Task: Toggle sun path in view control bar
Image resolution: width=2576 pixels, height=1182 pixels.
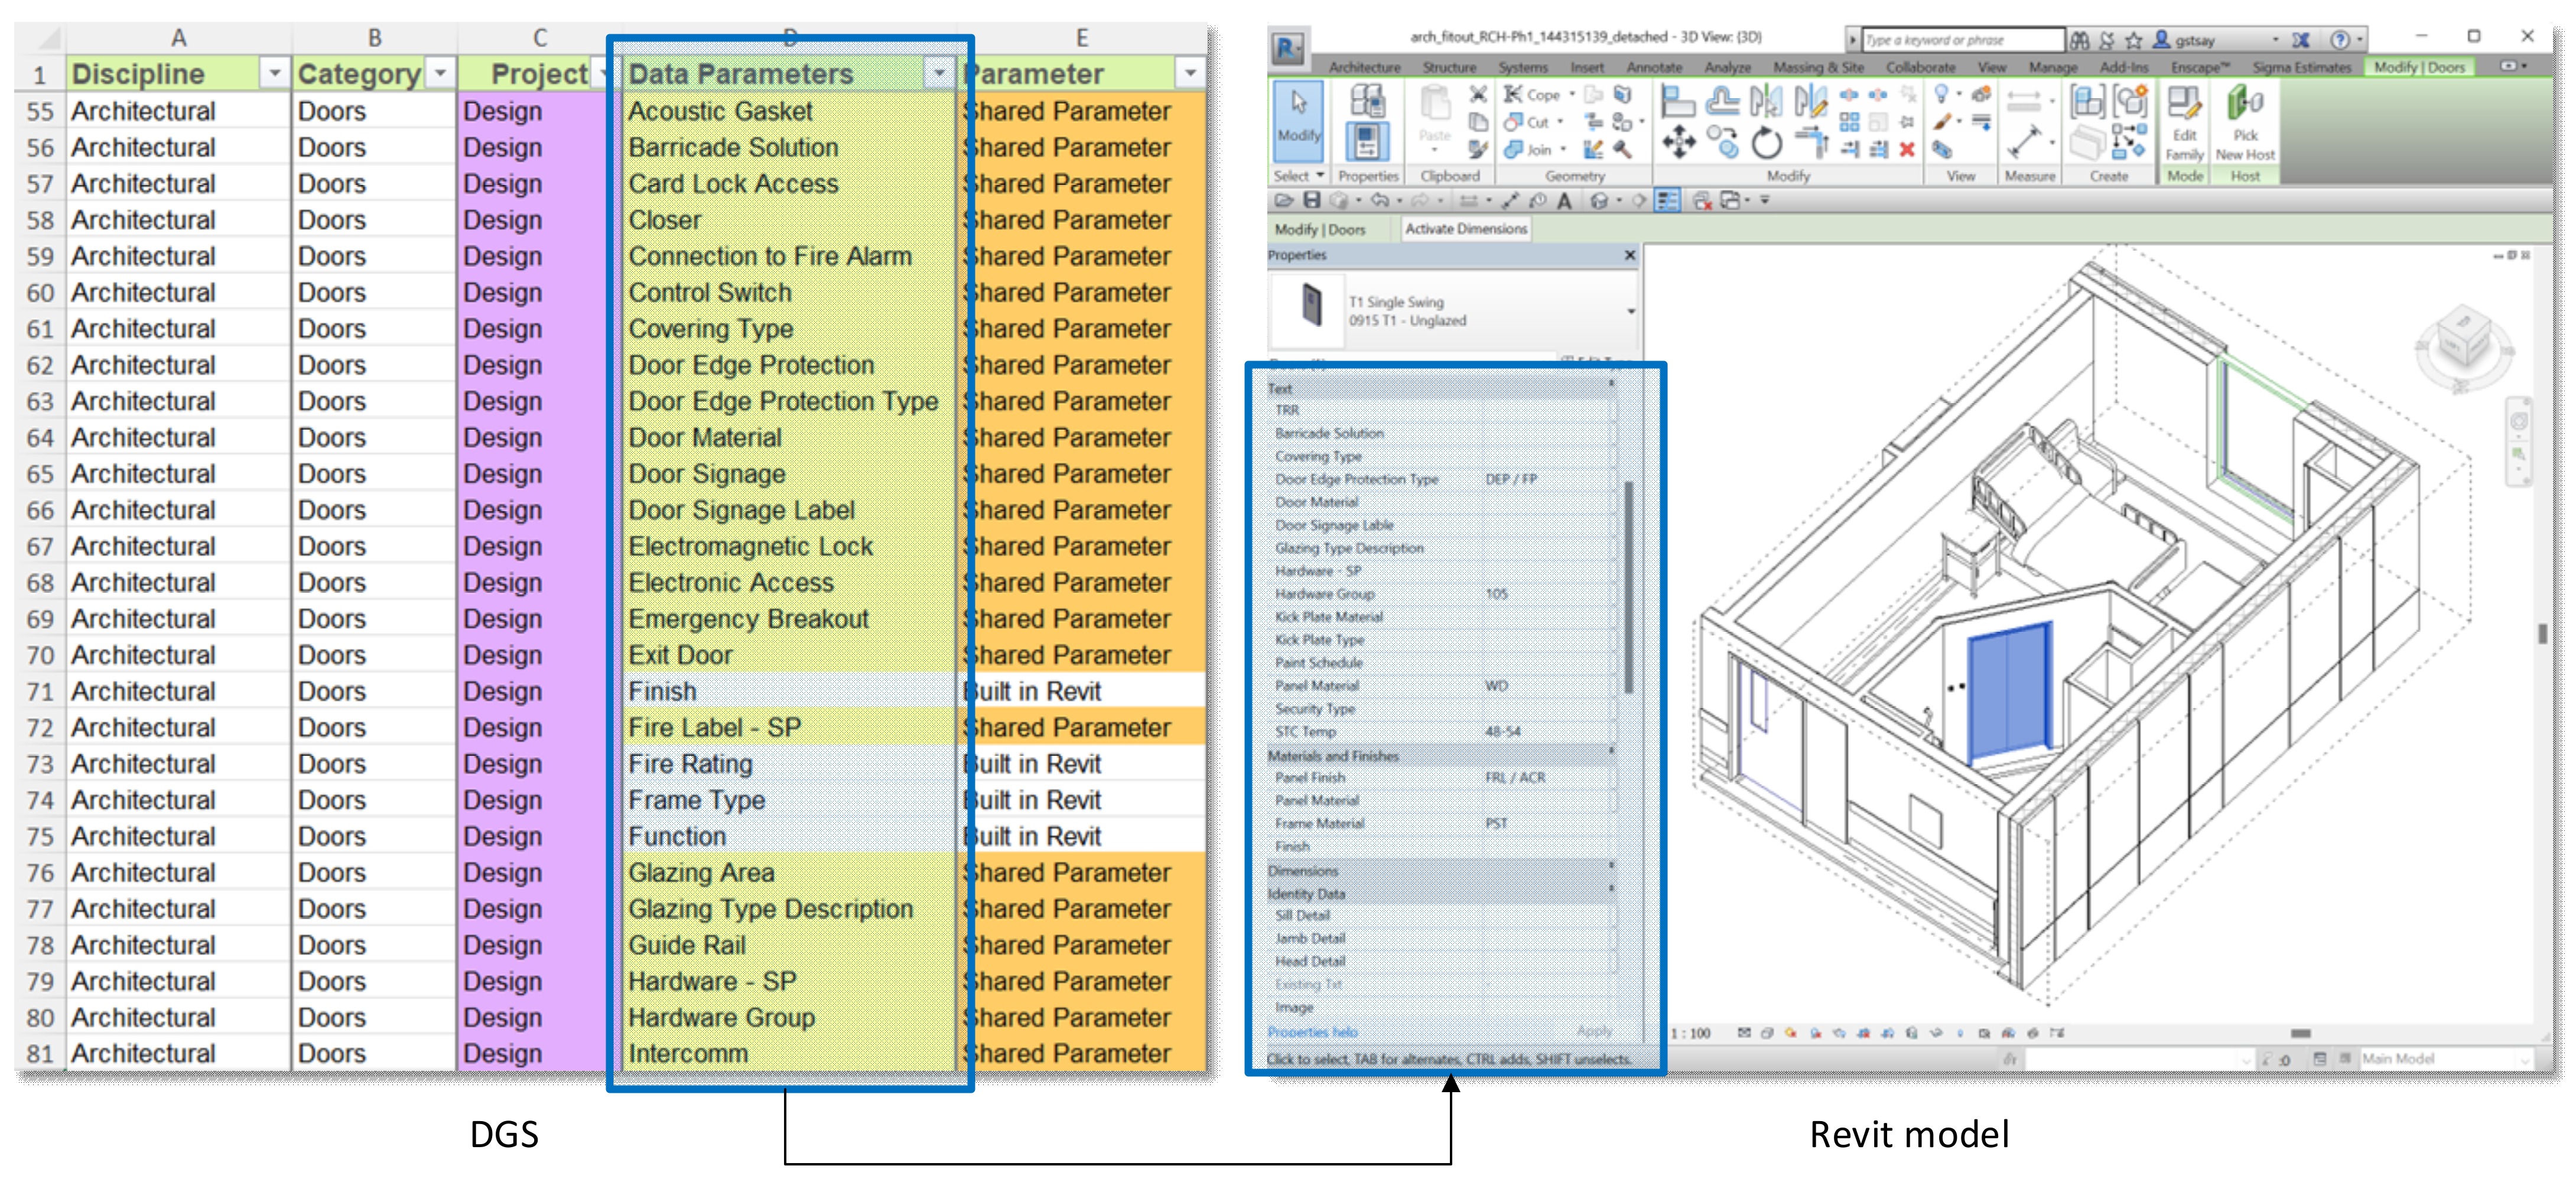Action: pyautogui.click(x=1790, y=1033)
